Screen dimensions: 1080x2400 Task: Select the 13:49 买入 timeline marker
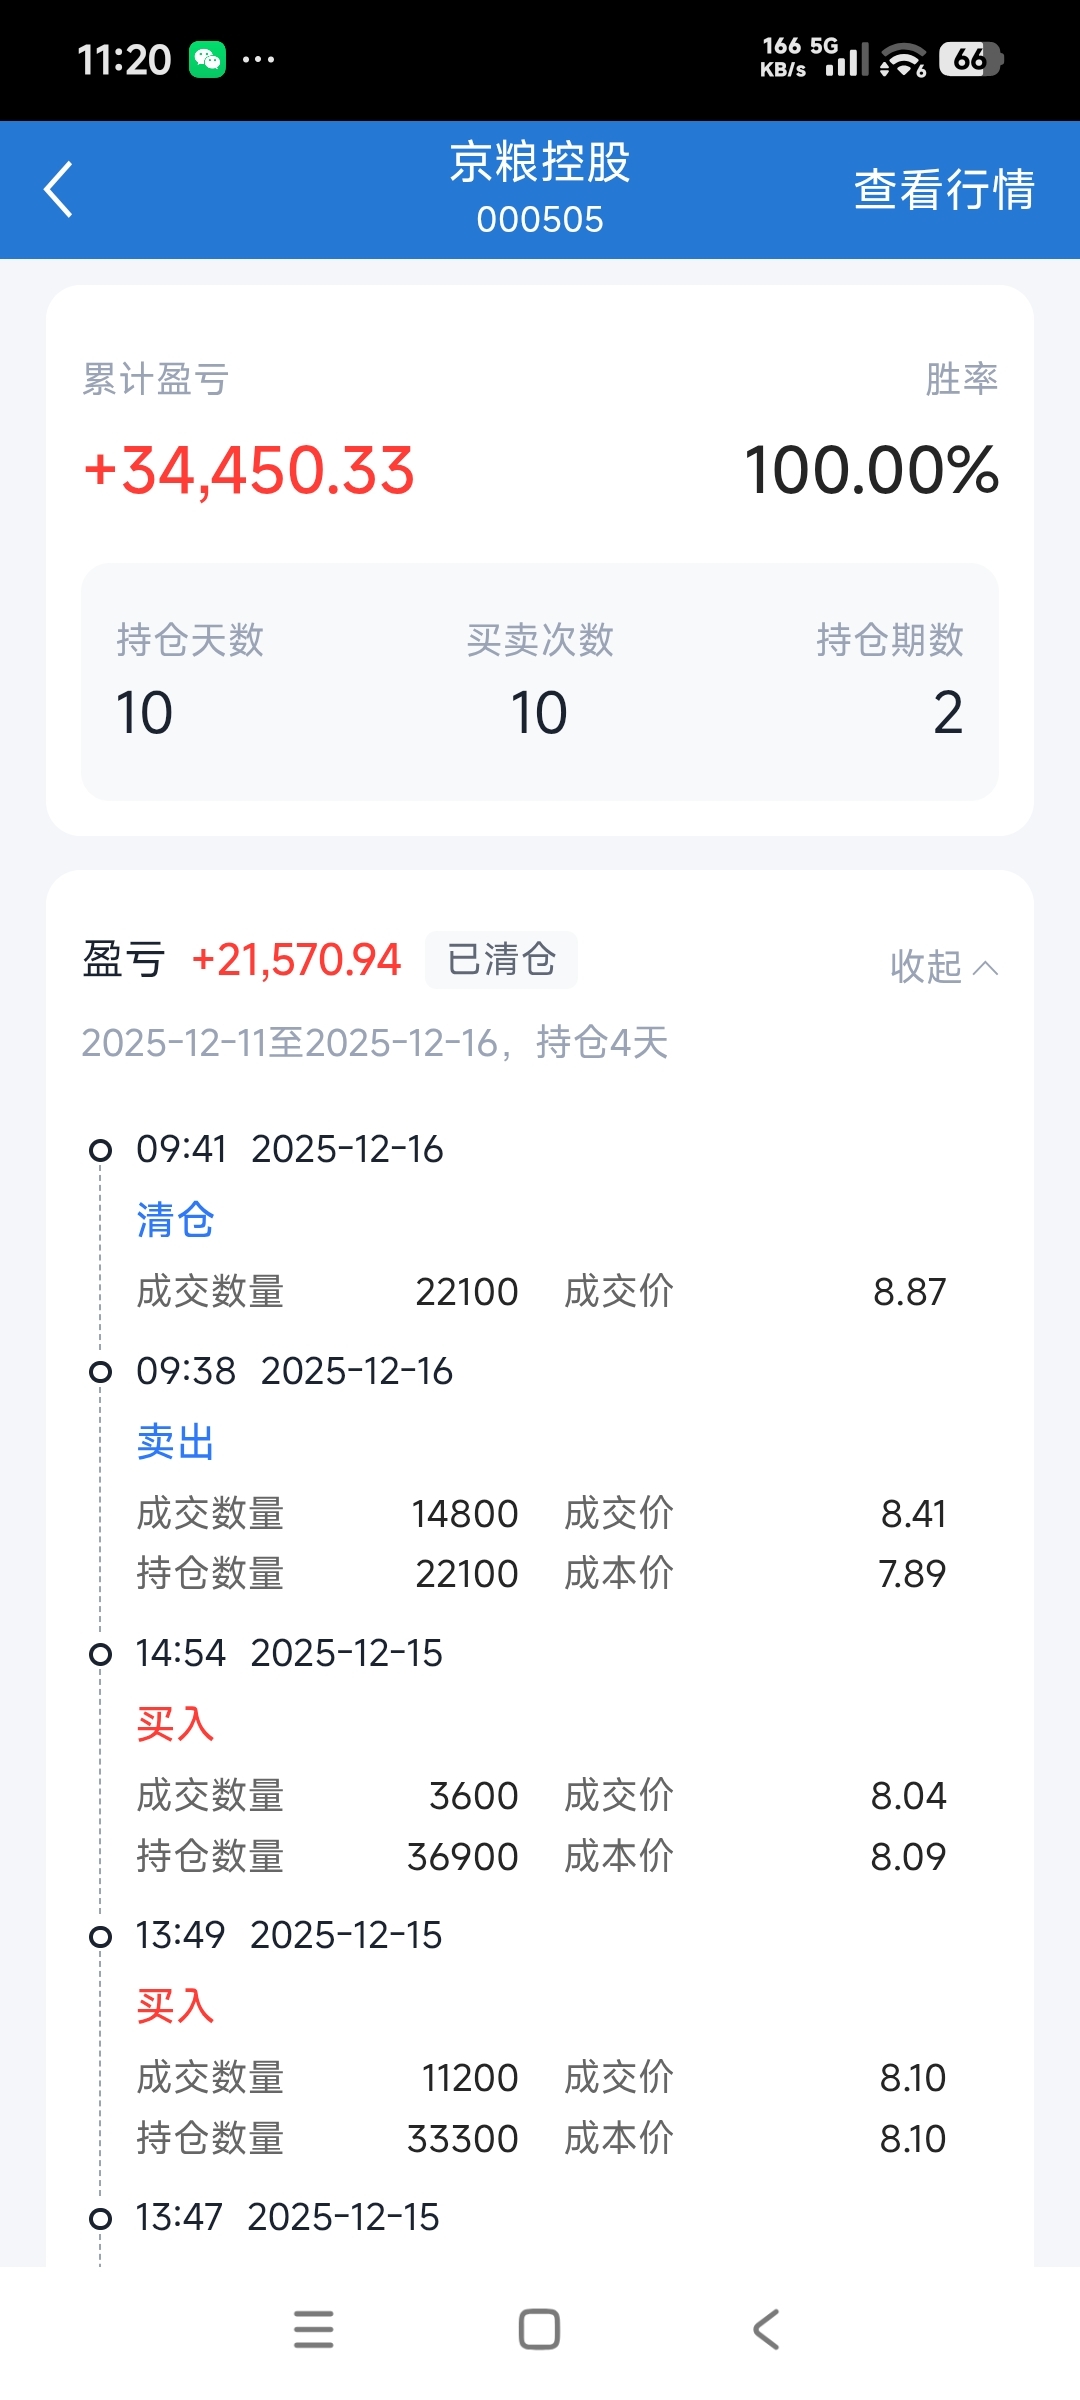[x=100, y=1936]
